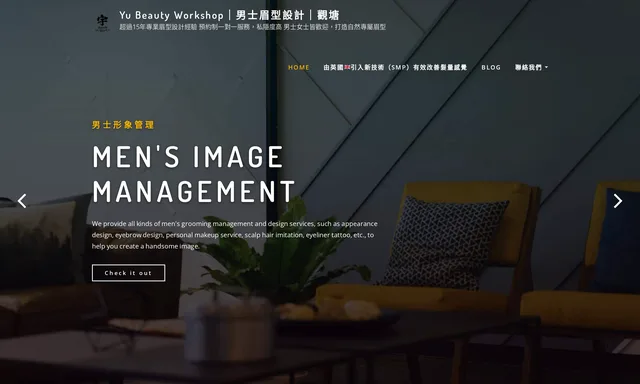Screen dimensions: 640x384
Task: Click the Check it out button
Action: 129,273
